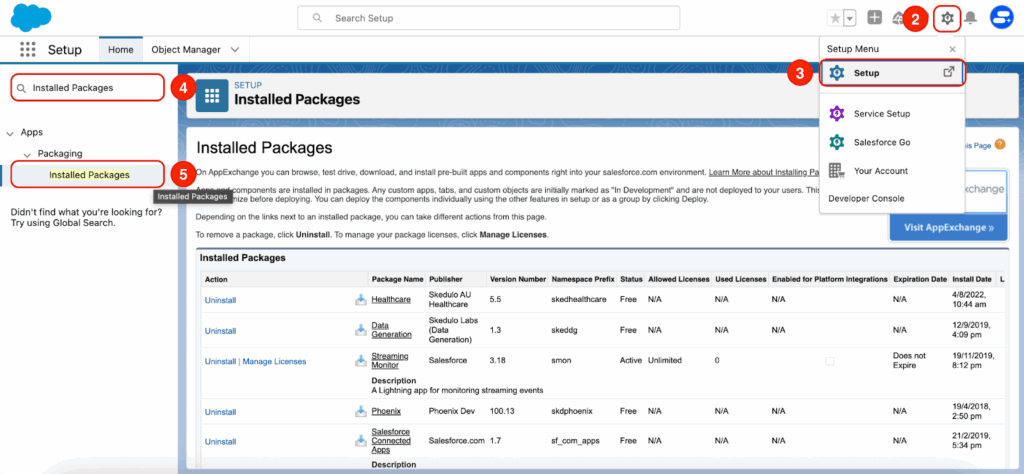Collapse the Packaging tree node
Screen dimensions: 1024x474
28,154
